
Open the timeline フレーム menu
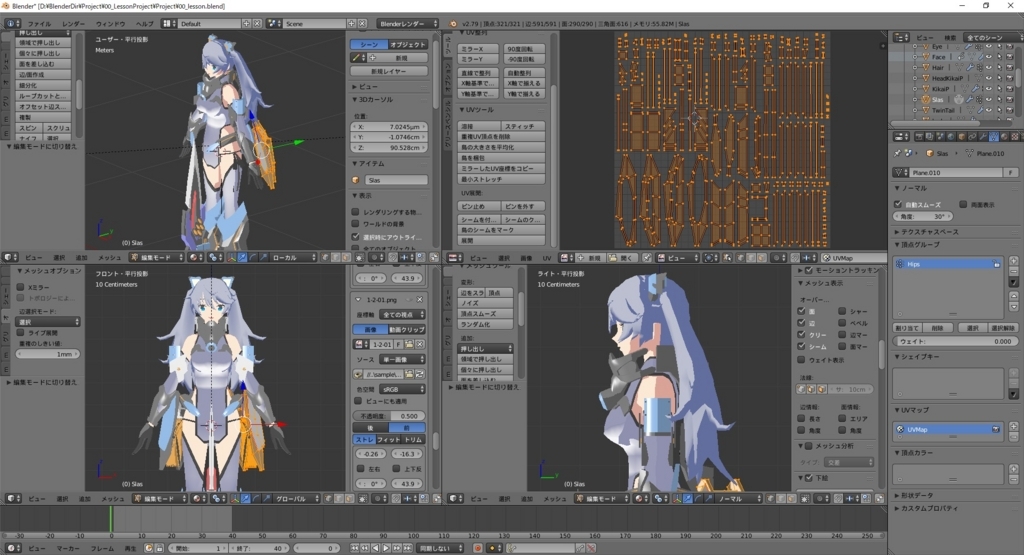pyautogui.click(x=102, y=548)
